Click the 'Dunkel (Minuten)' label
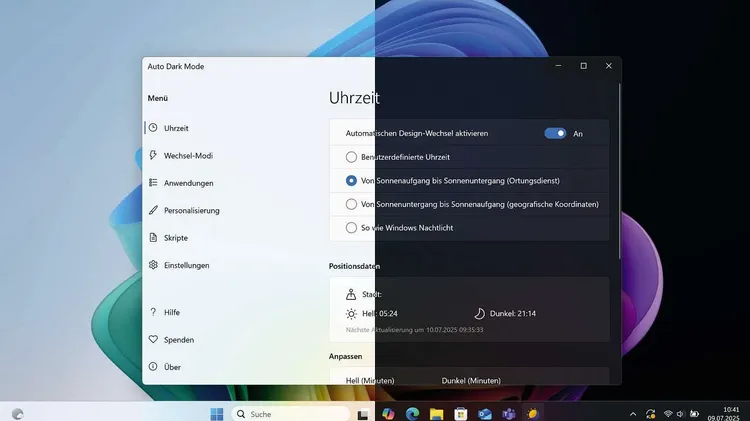Screen dimensions: 750x421 471,380
